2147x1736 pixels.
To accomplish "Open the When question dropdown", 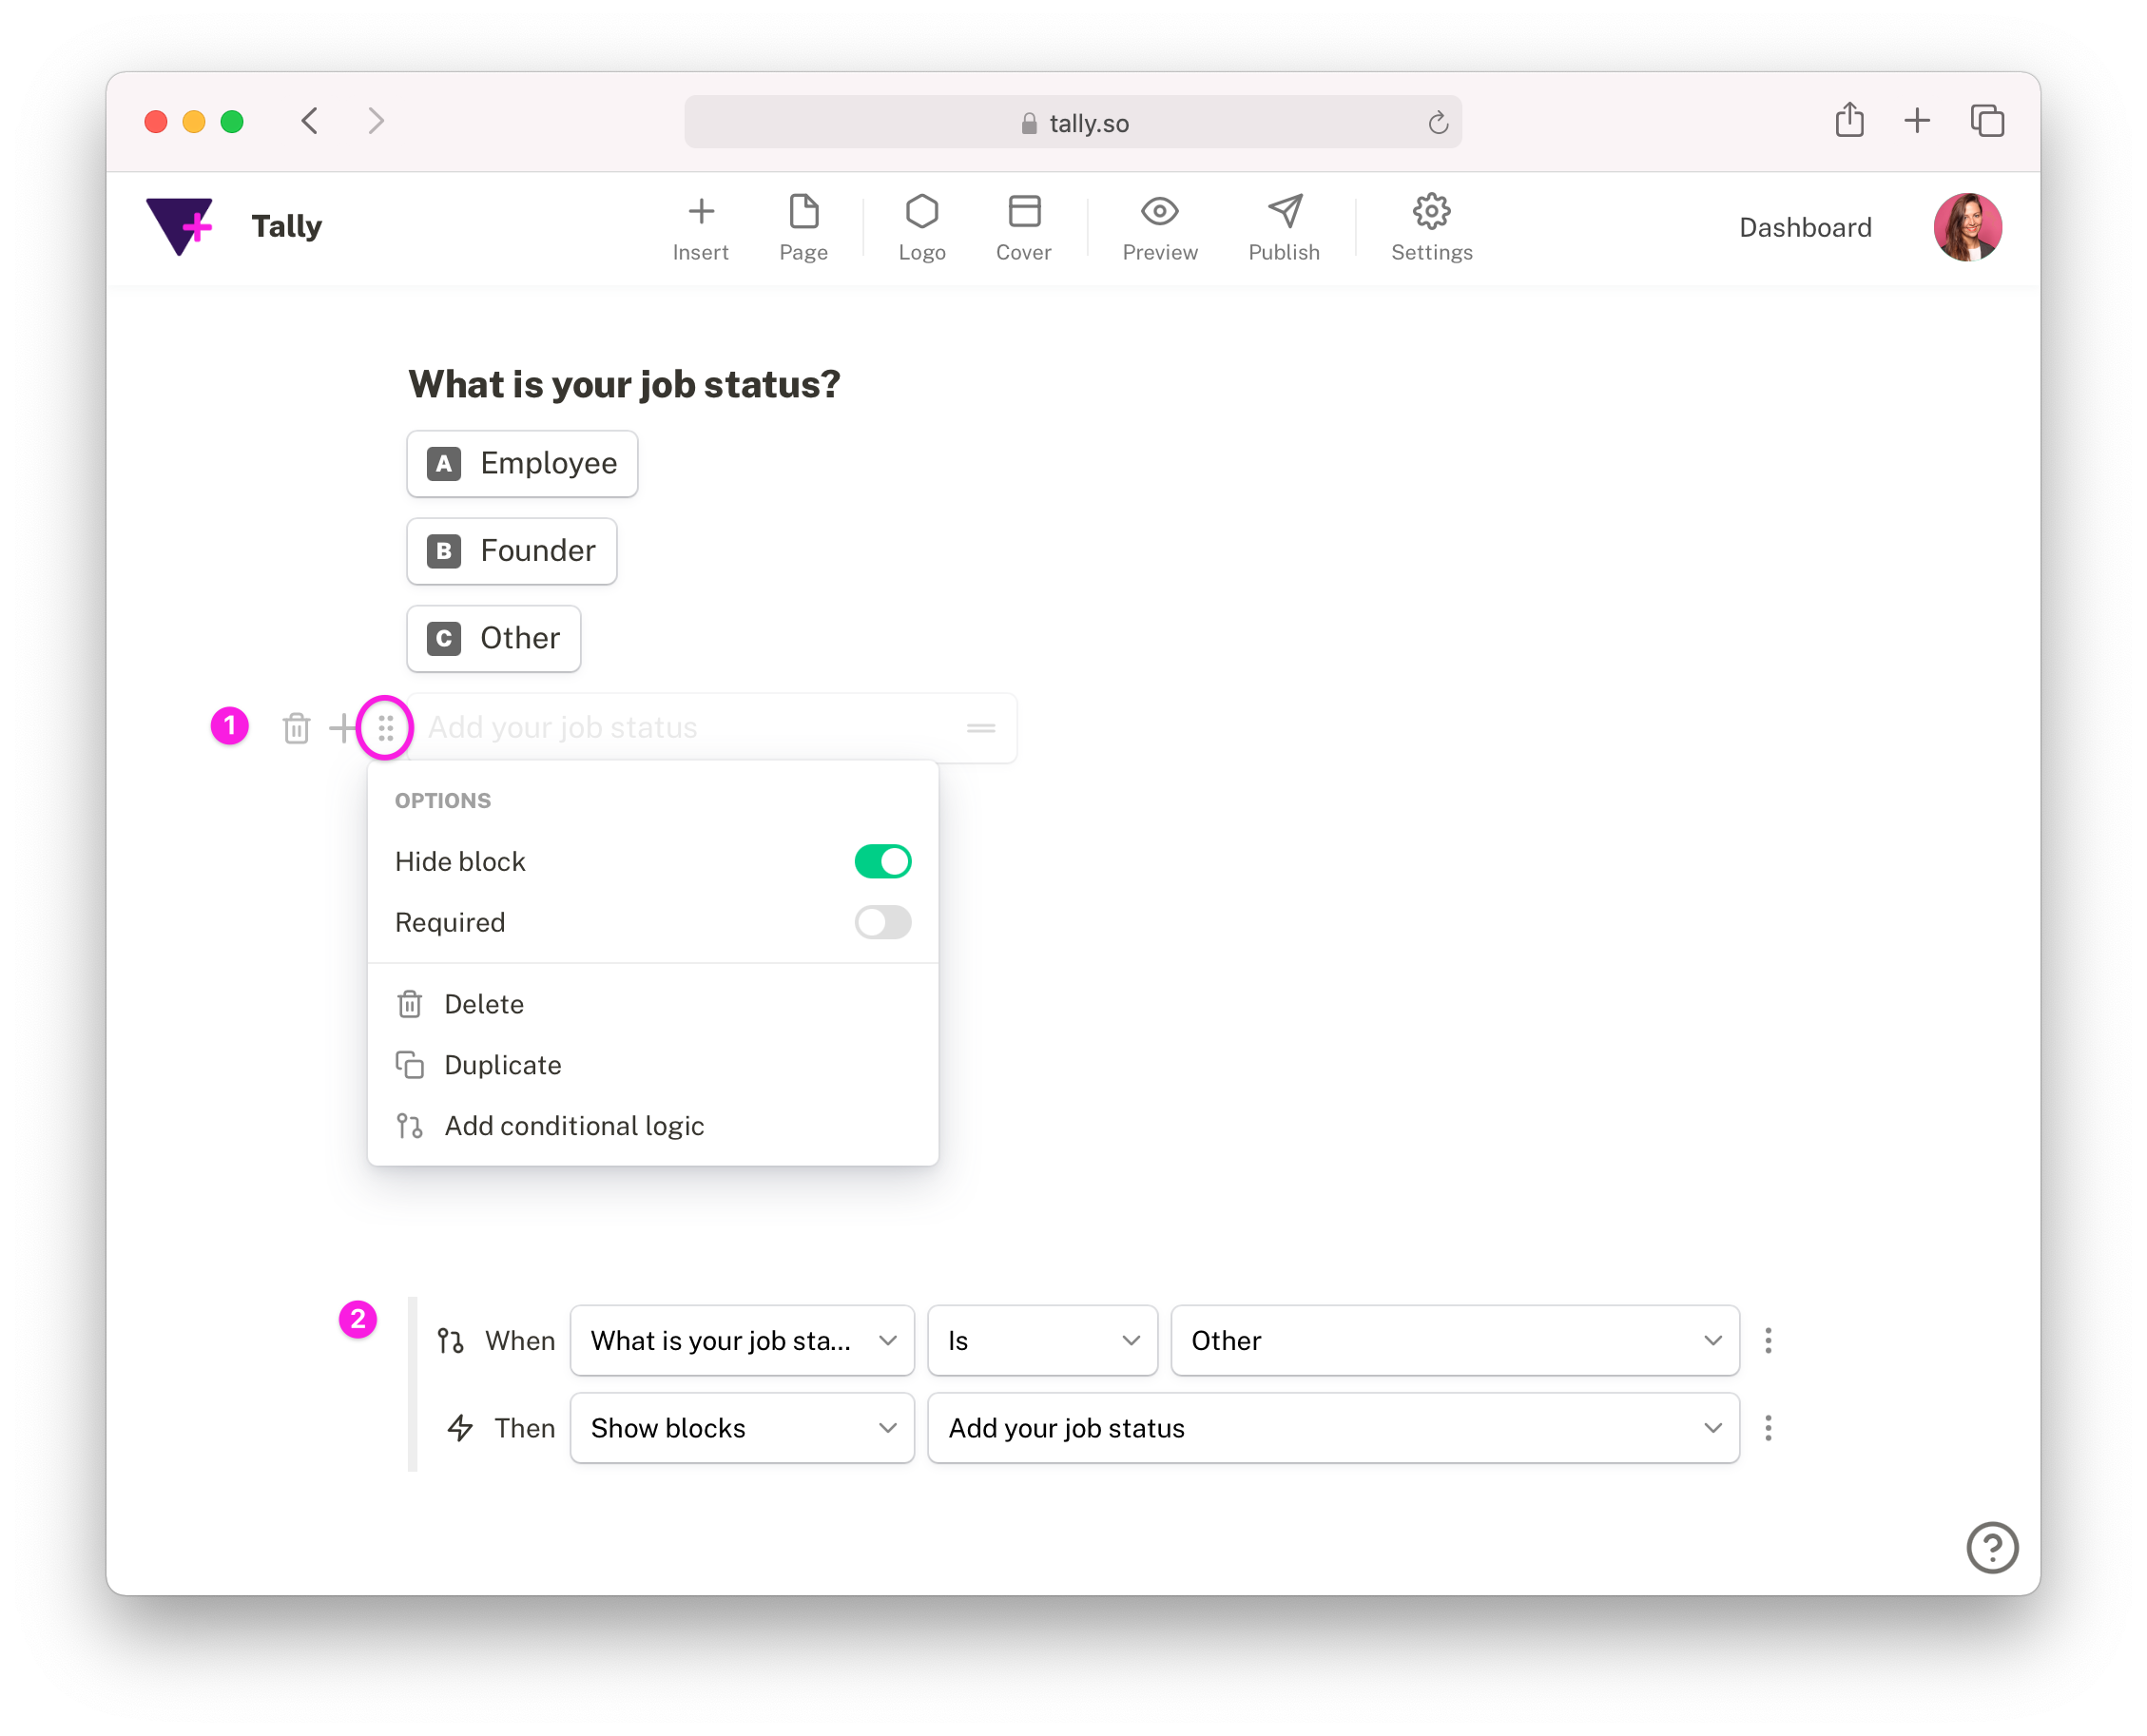I will 742,1340.
